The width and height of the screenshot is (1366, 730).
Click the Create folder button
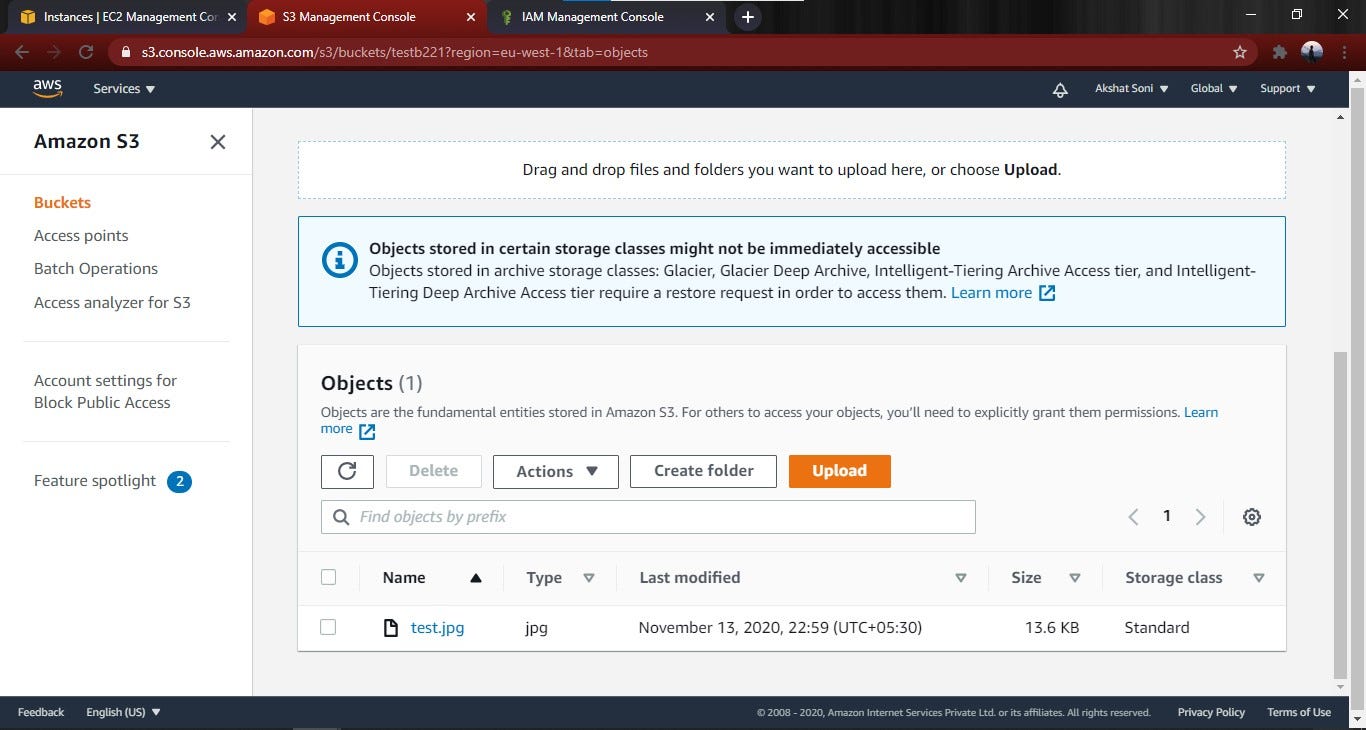(x=703, y=471)
